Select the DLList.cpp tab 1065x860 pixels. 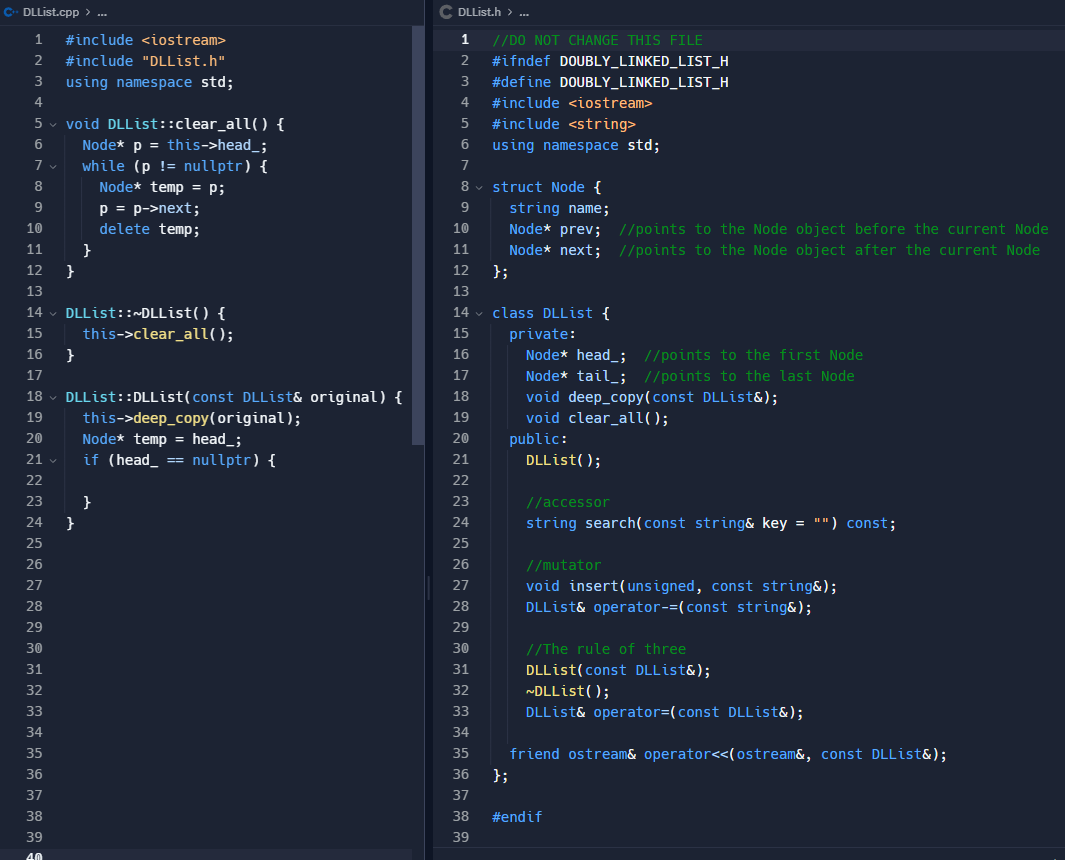[50, 12]
